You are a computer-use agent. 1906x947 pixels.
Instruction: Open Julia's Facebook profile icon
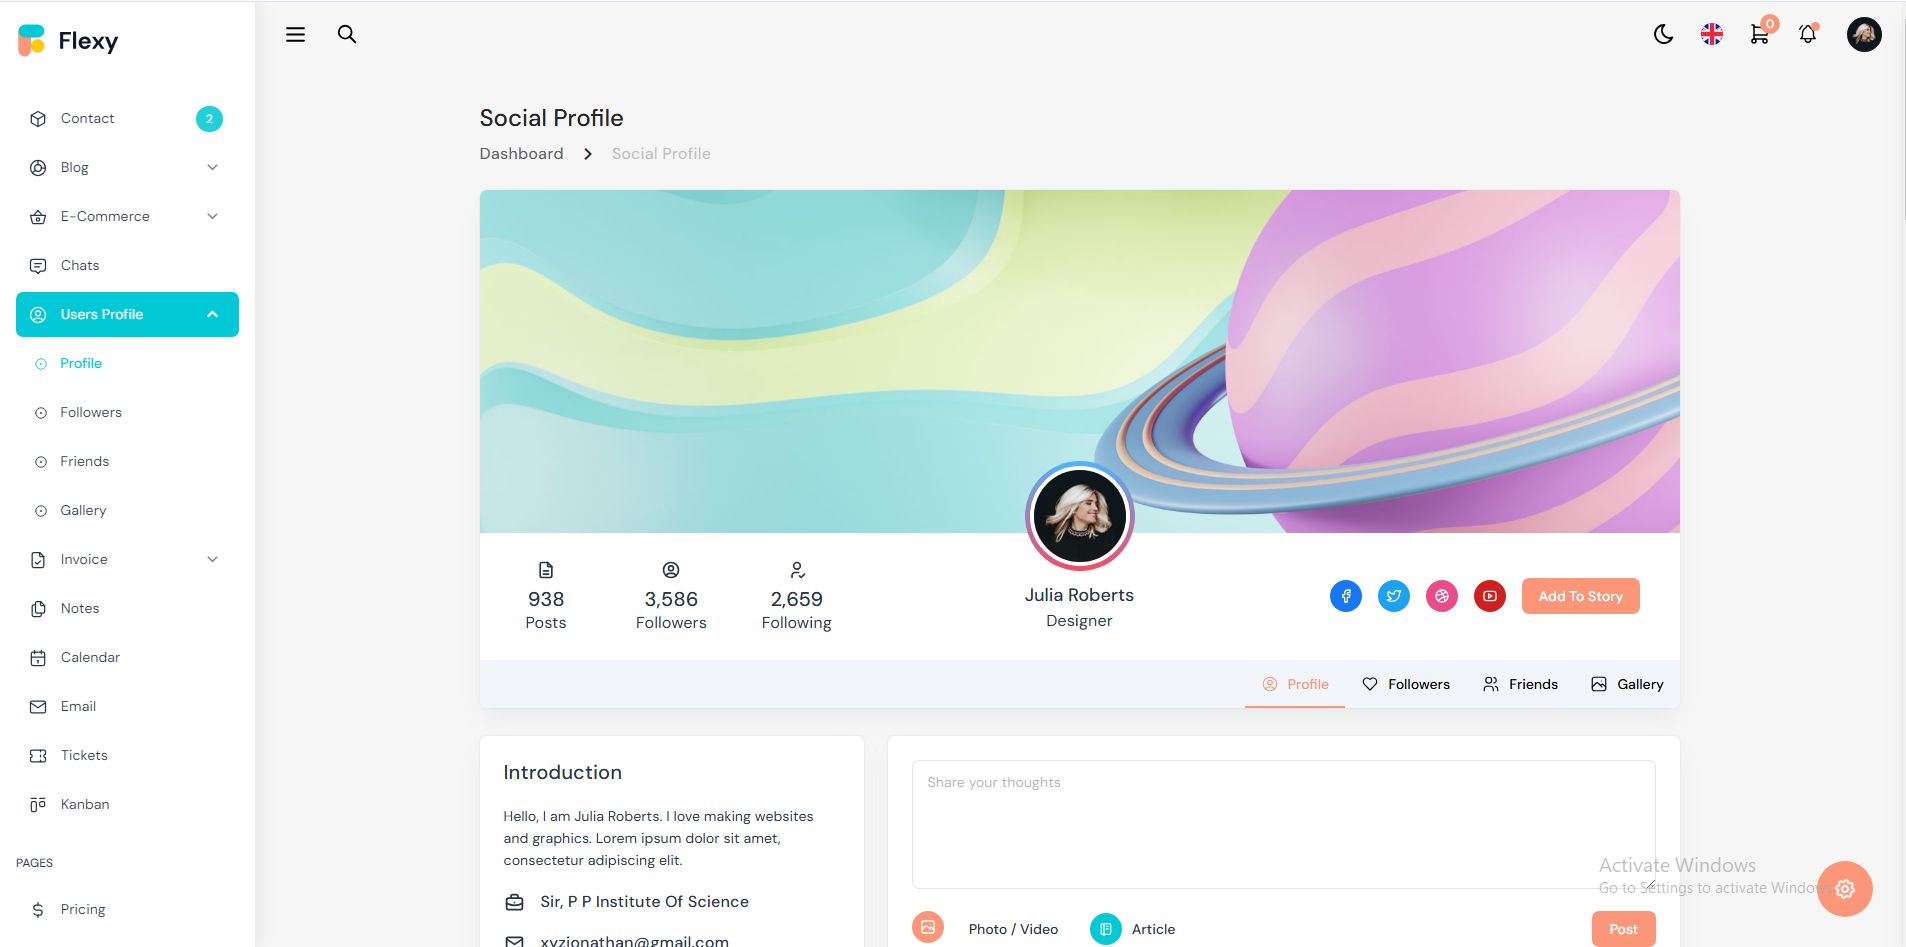[x=1346, y=596]
